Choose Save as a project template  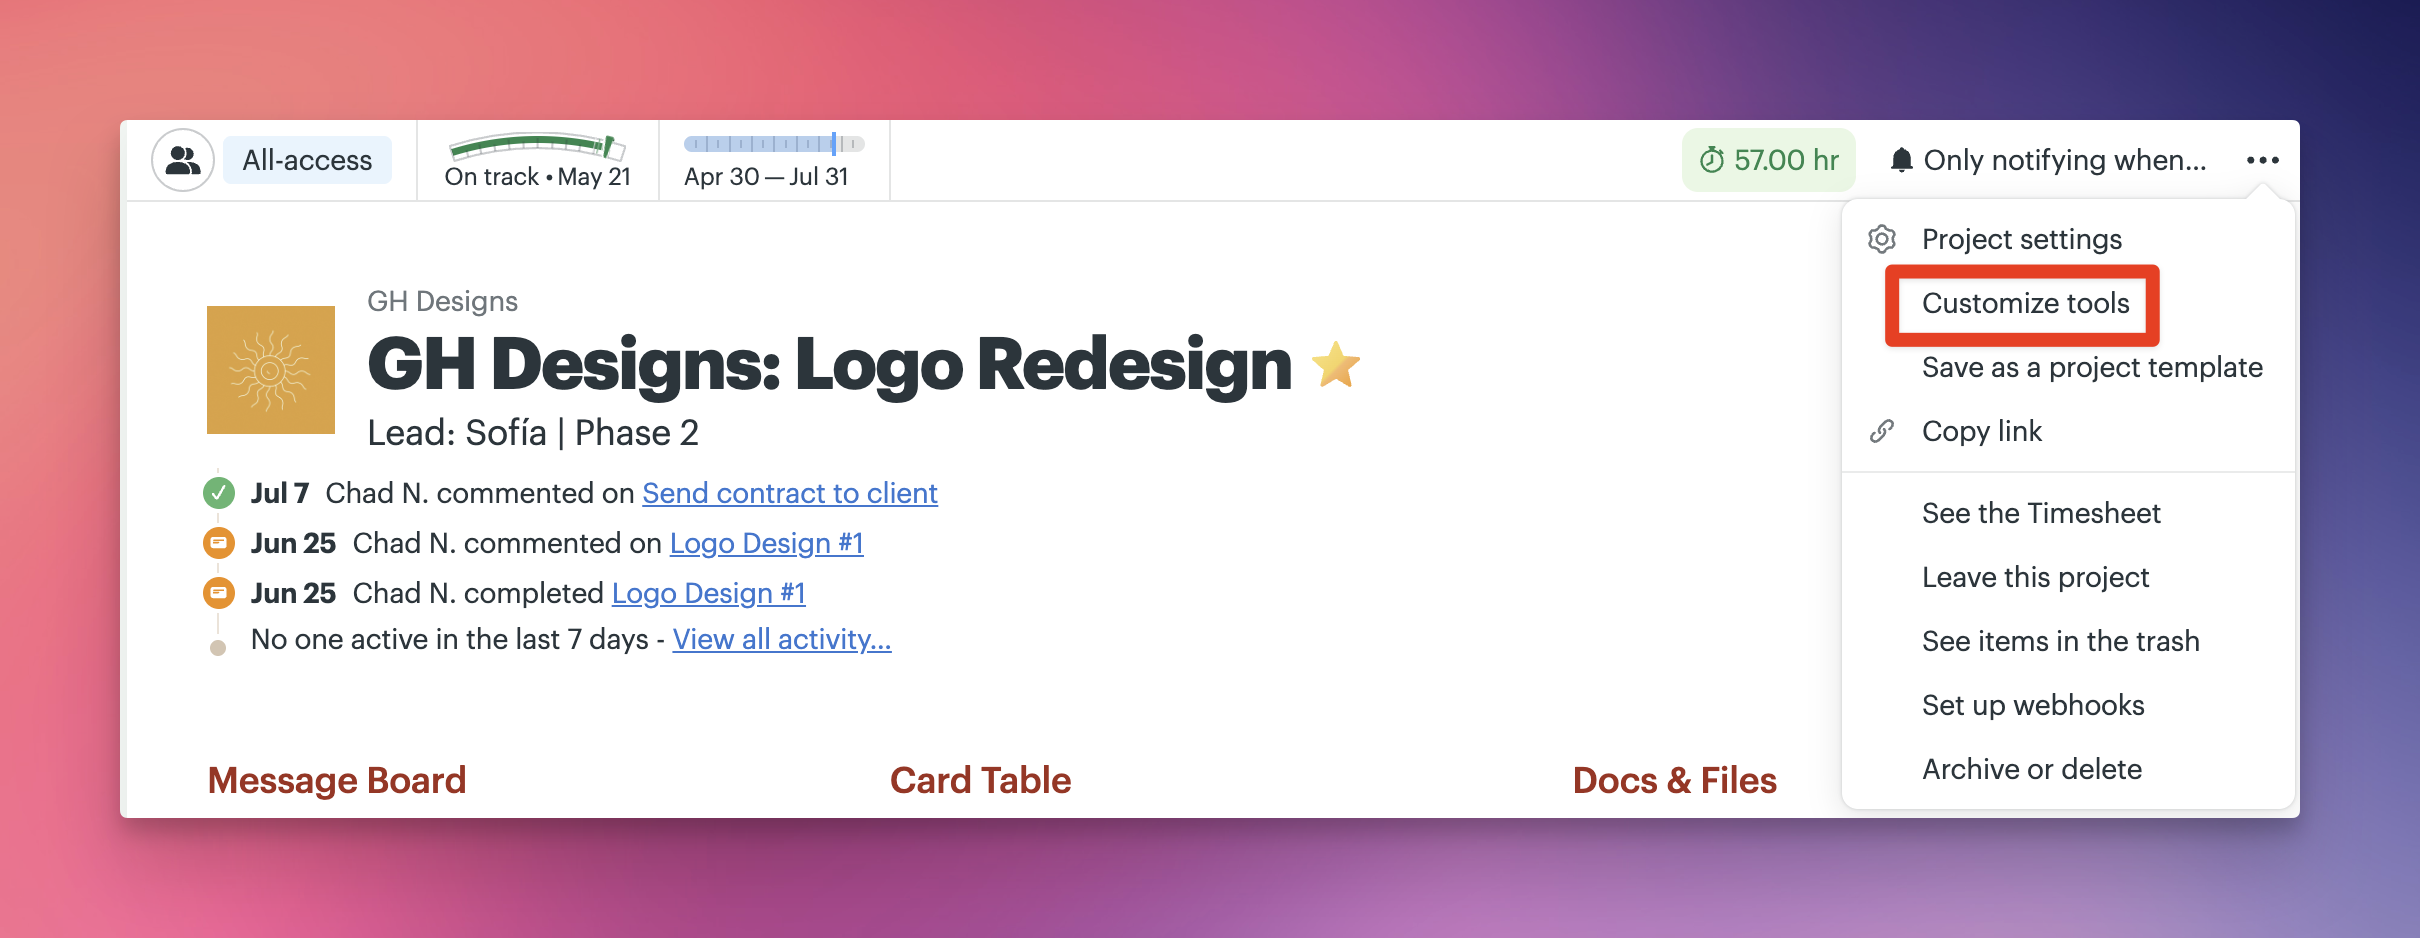point(2092,367)
